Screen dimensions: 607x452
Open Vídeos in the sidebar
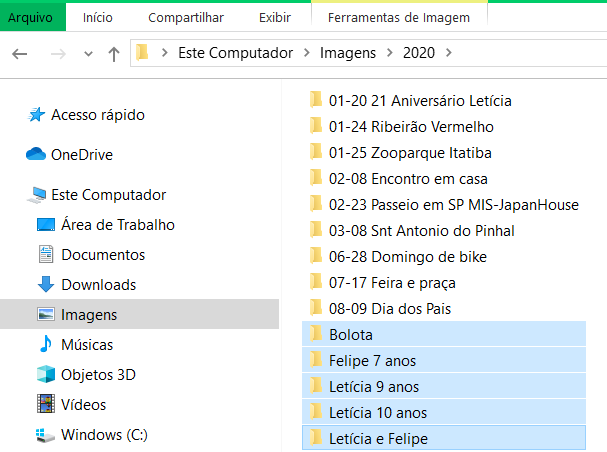83,404
